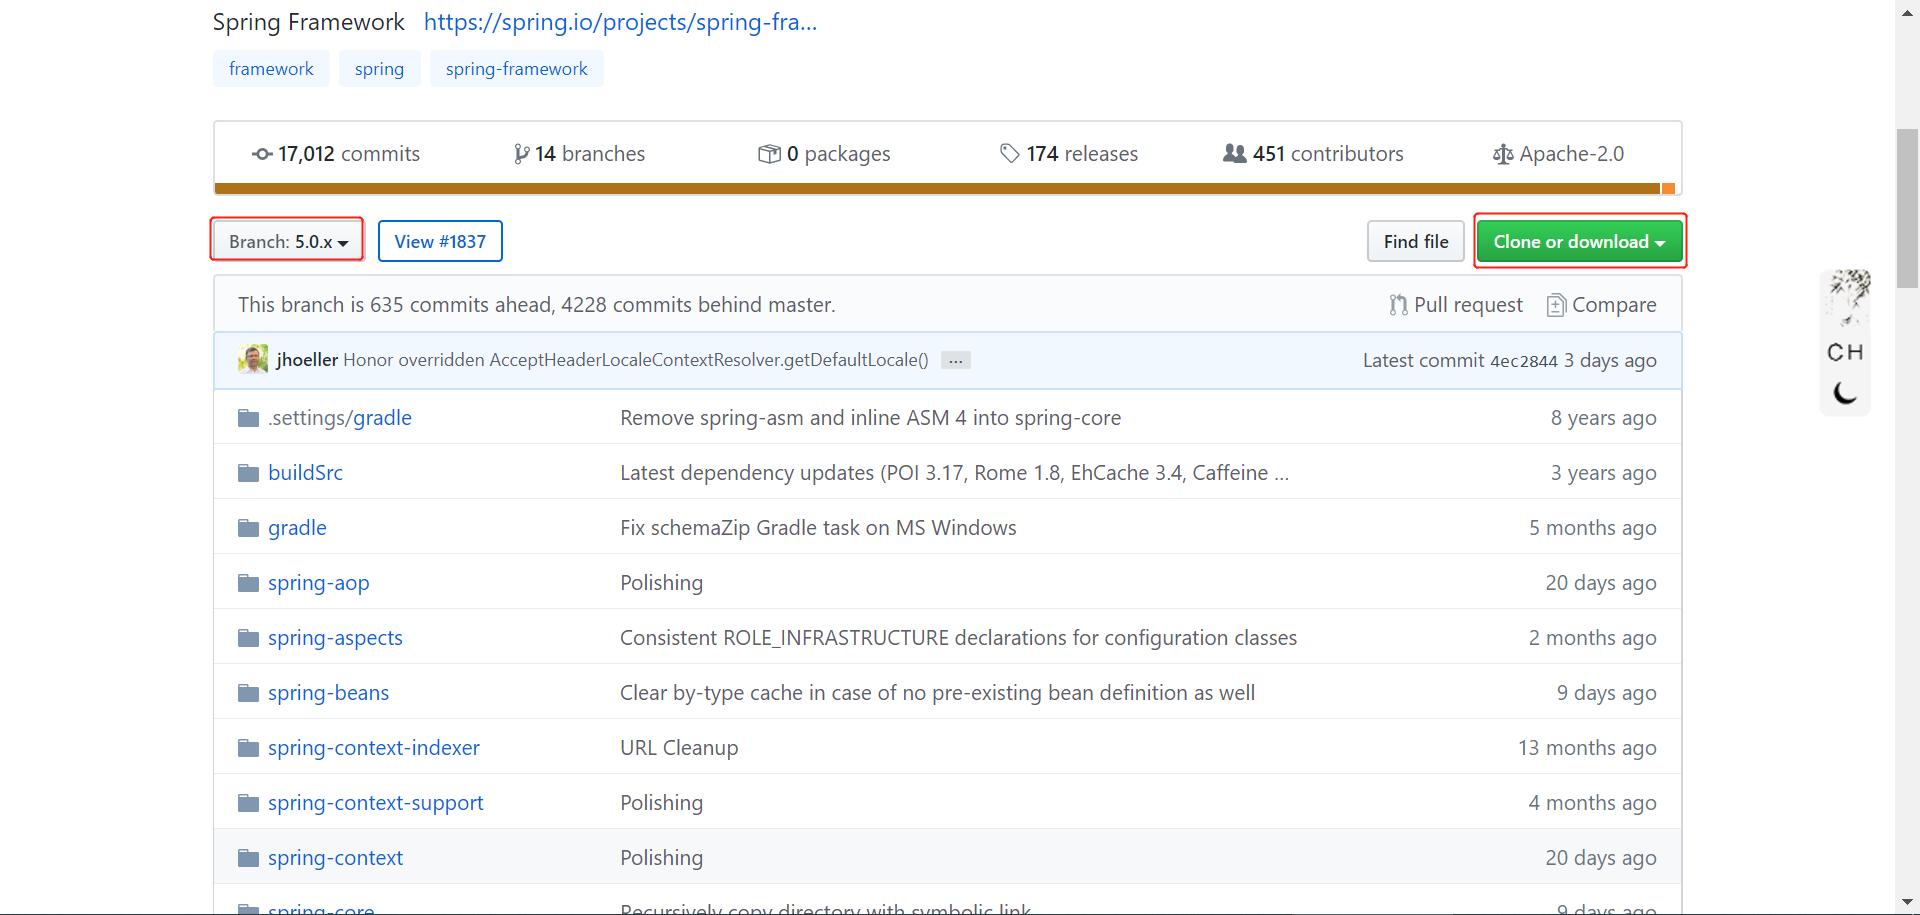Click jhoeller's avatar thumbnail
This screenshot has height=915, width=1920.
pyautogui.click(x=253, y=360)
